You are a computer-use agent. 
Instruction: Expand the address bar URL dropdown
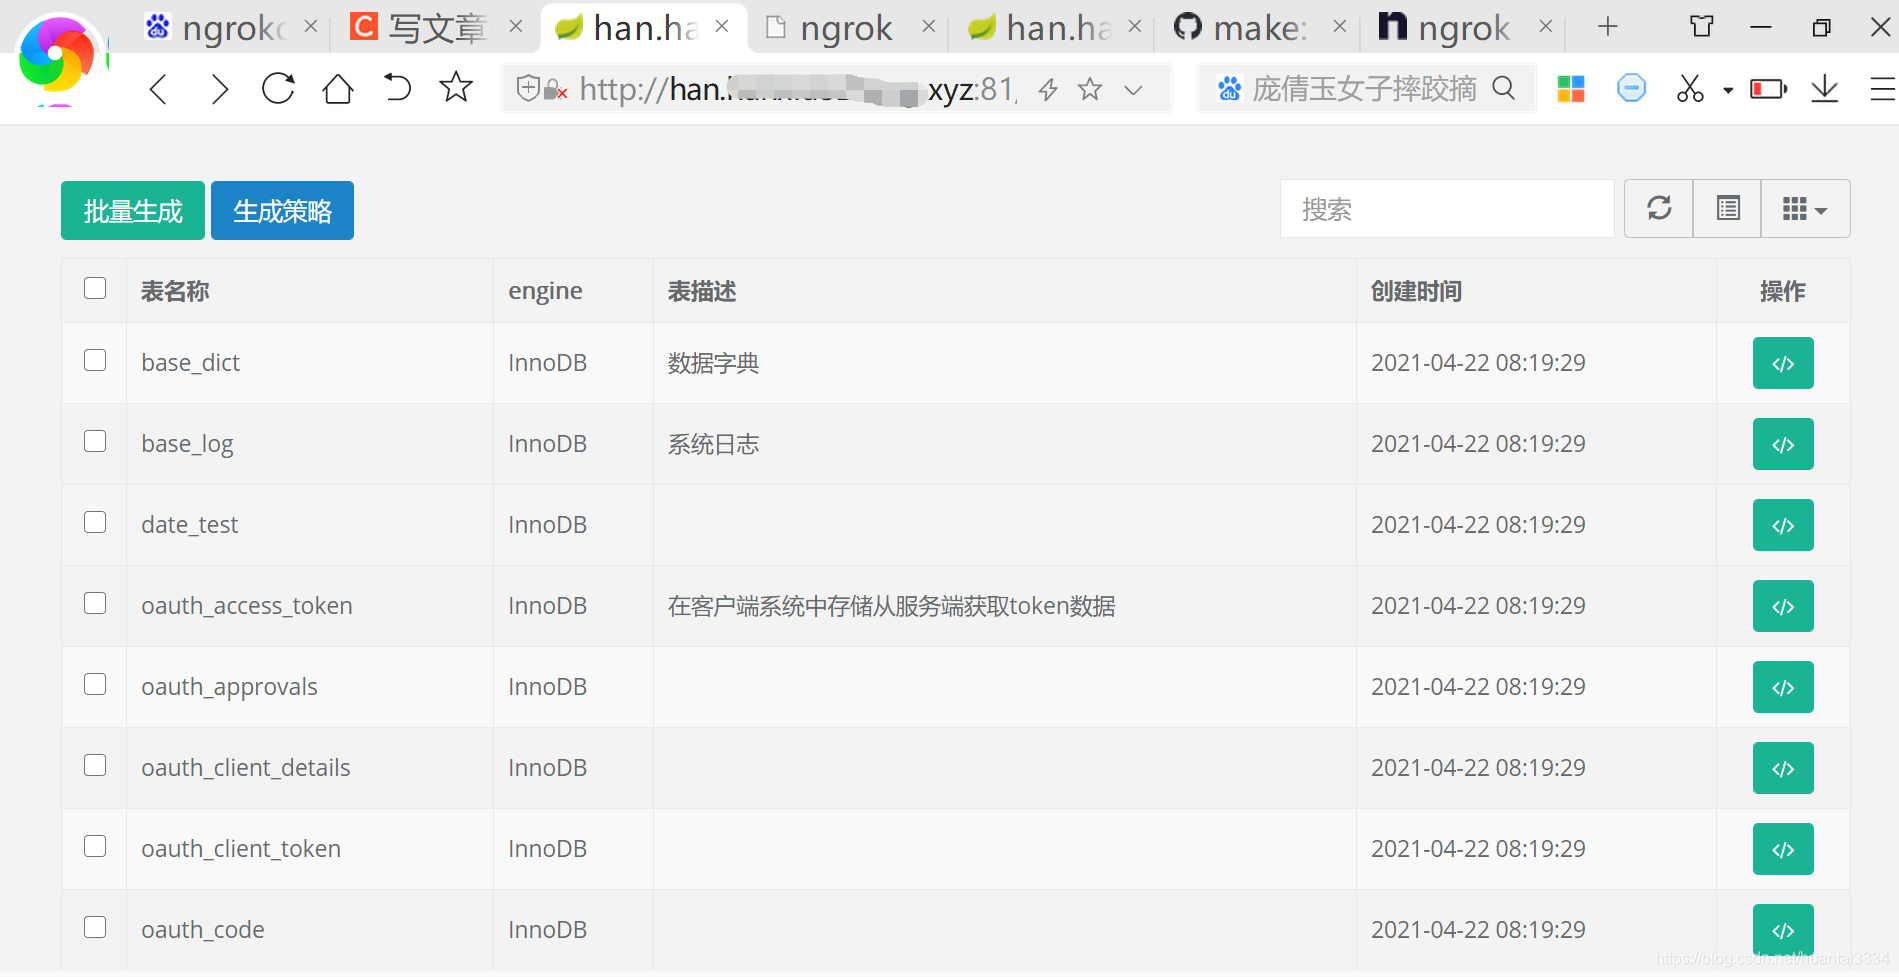[1133, 89]
